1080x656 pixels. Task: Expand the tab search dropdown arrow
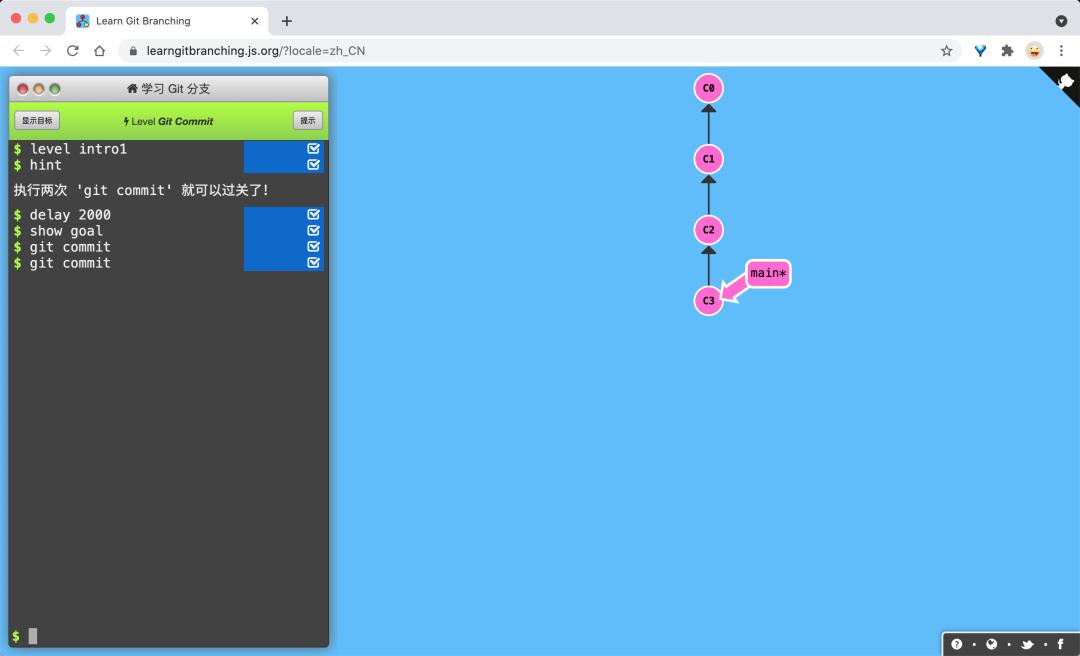(x=1061, y=21)
